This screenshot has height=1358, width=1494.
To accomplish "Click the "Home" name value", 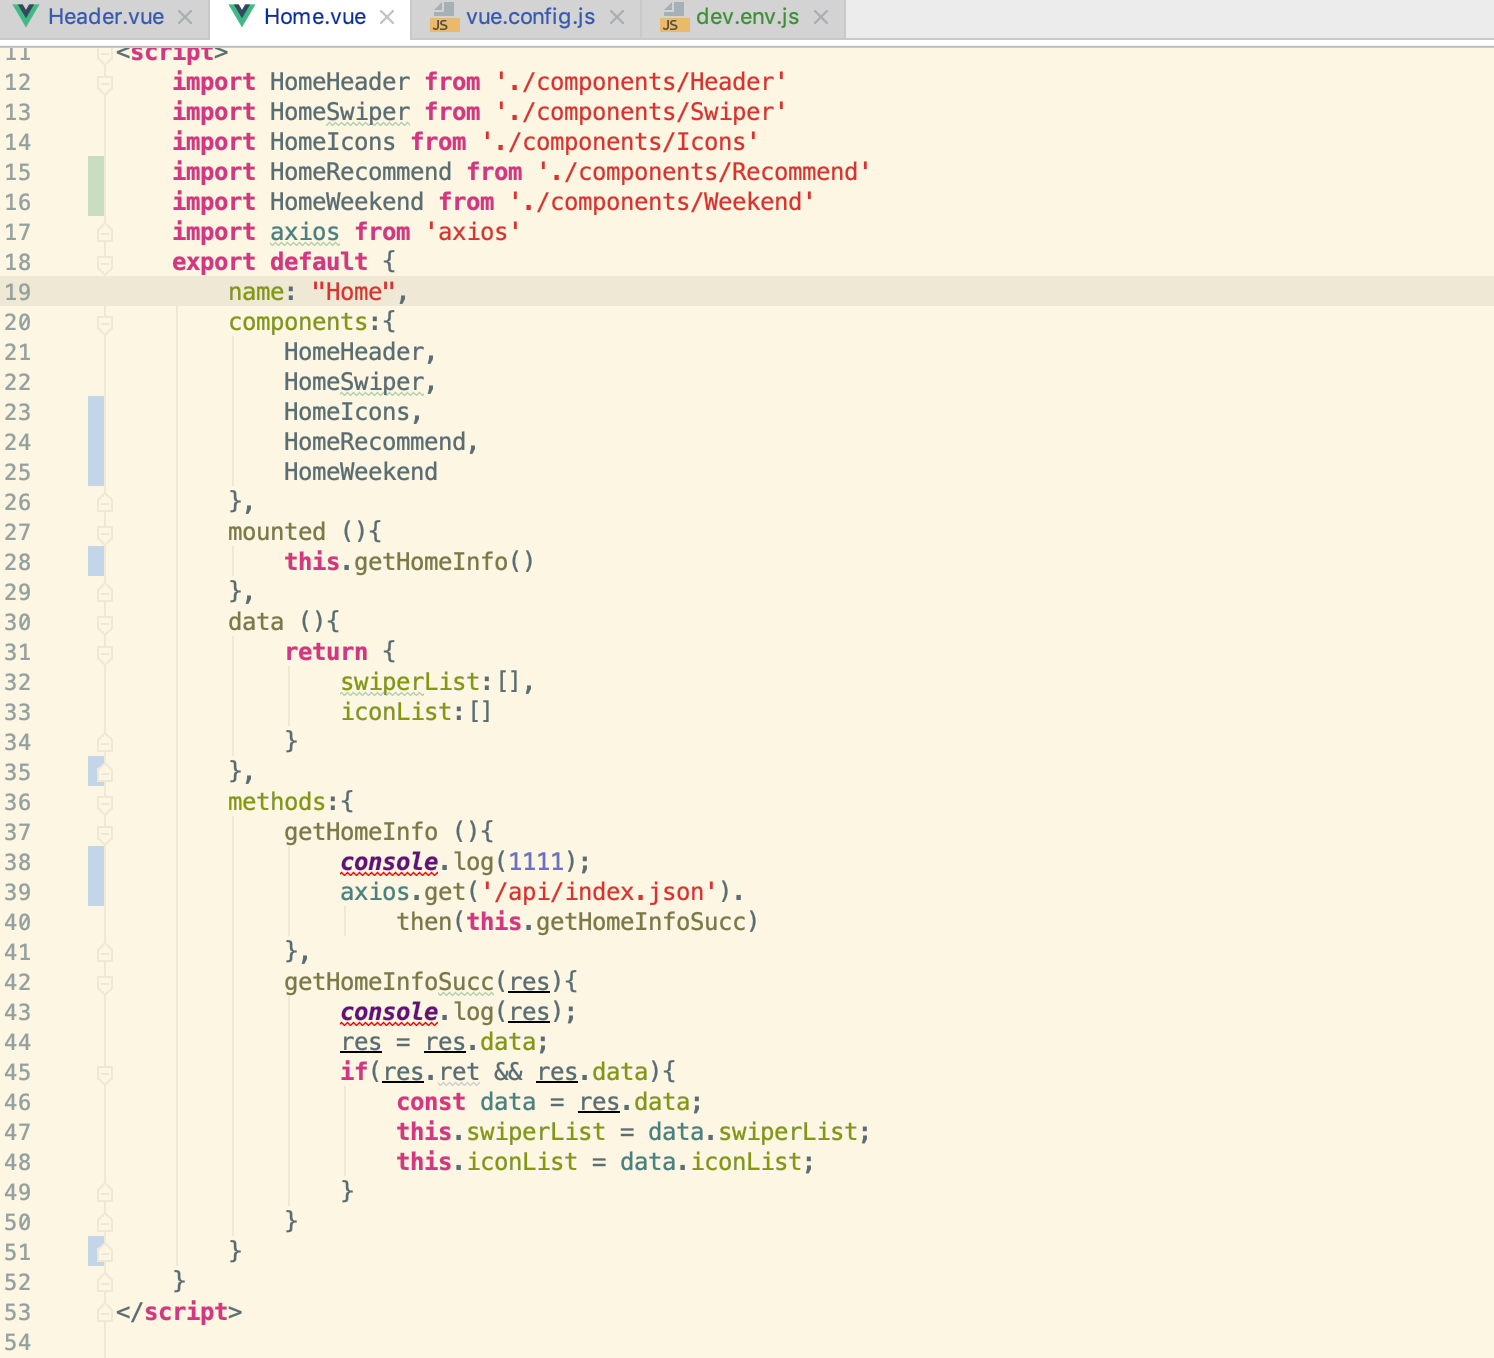I will click(354, 292).
